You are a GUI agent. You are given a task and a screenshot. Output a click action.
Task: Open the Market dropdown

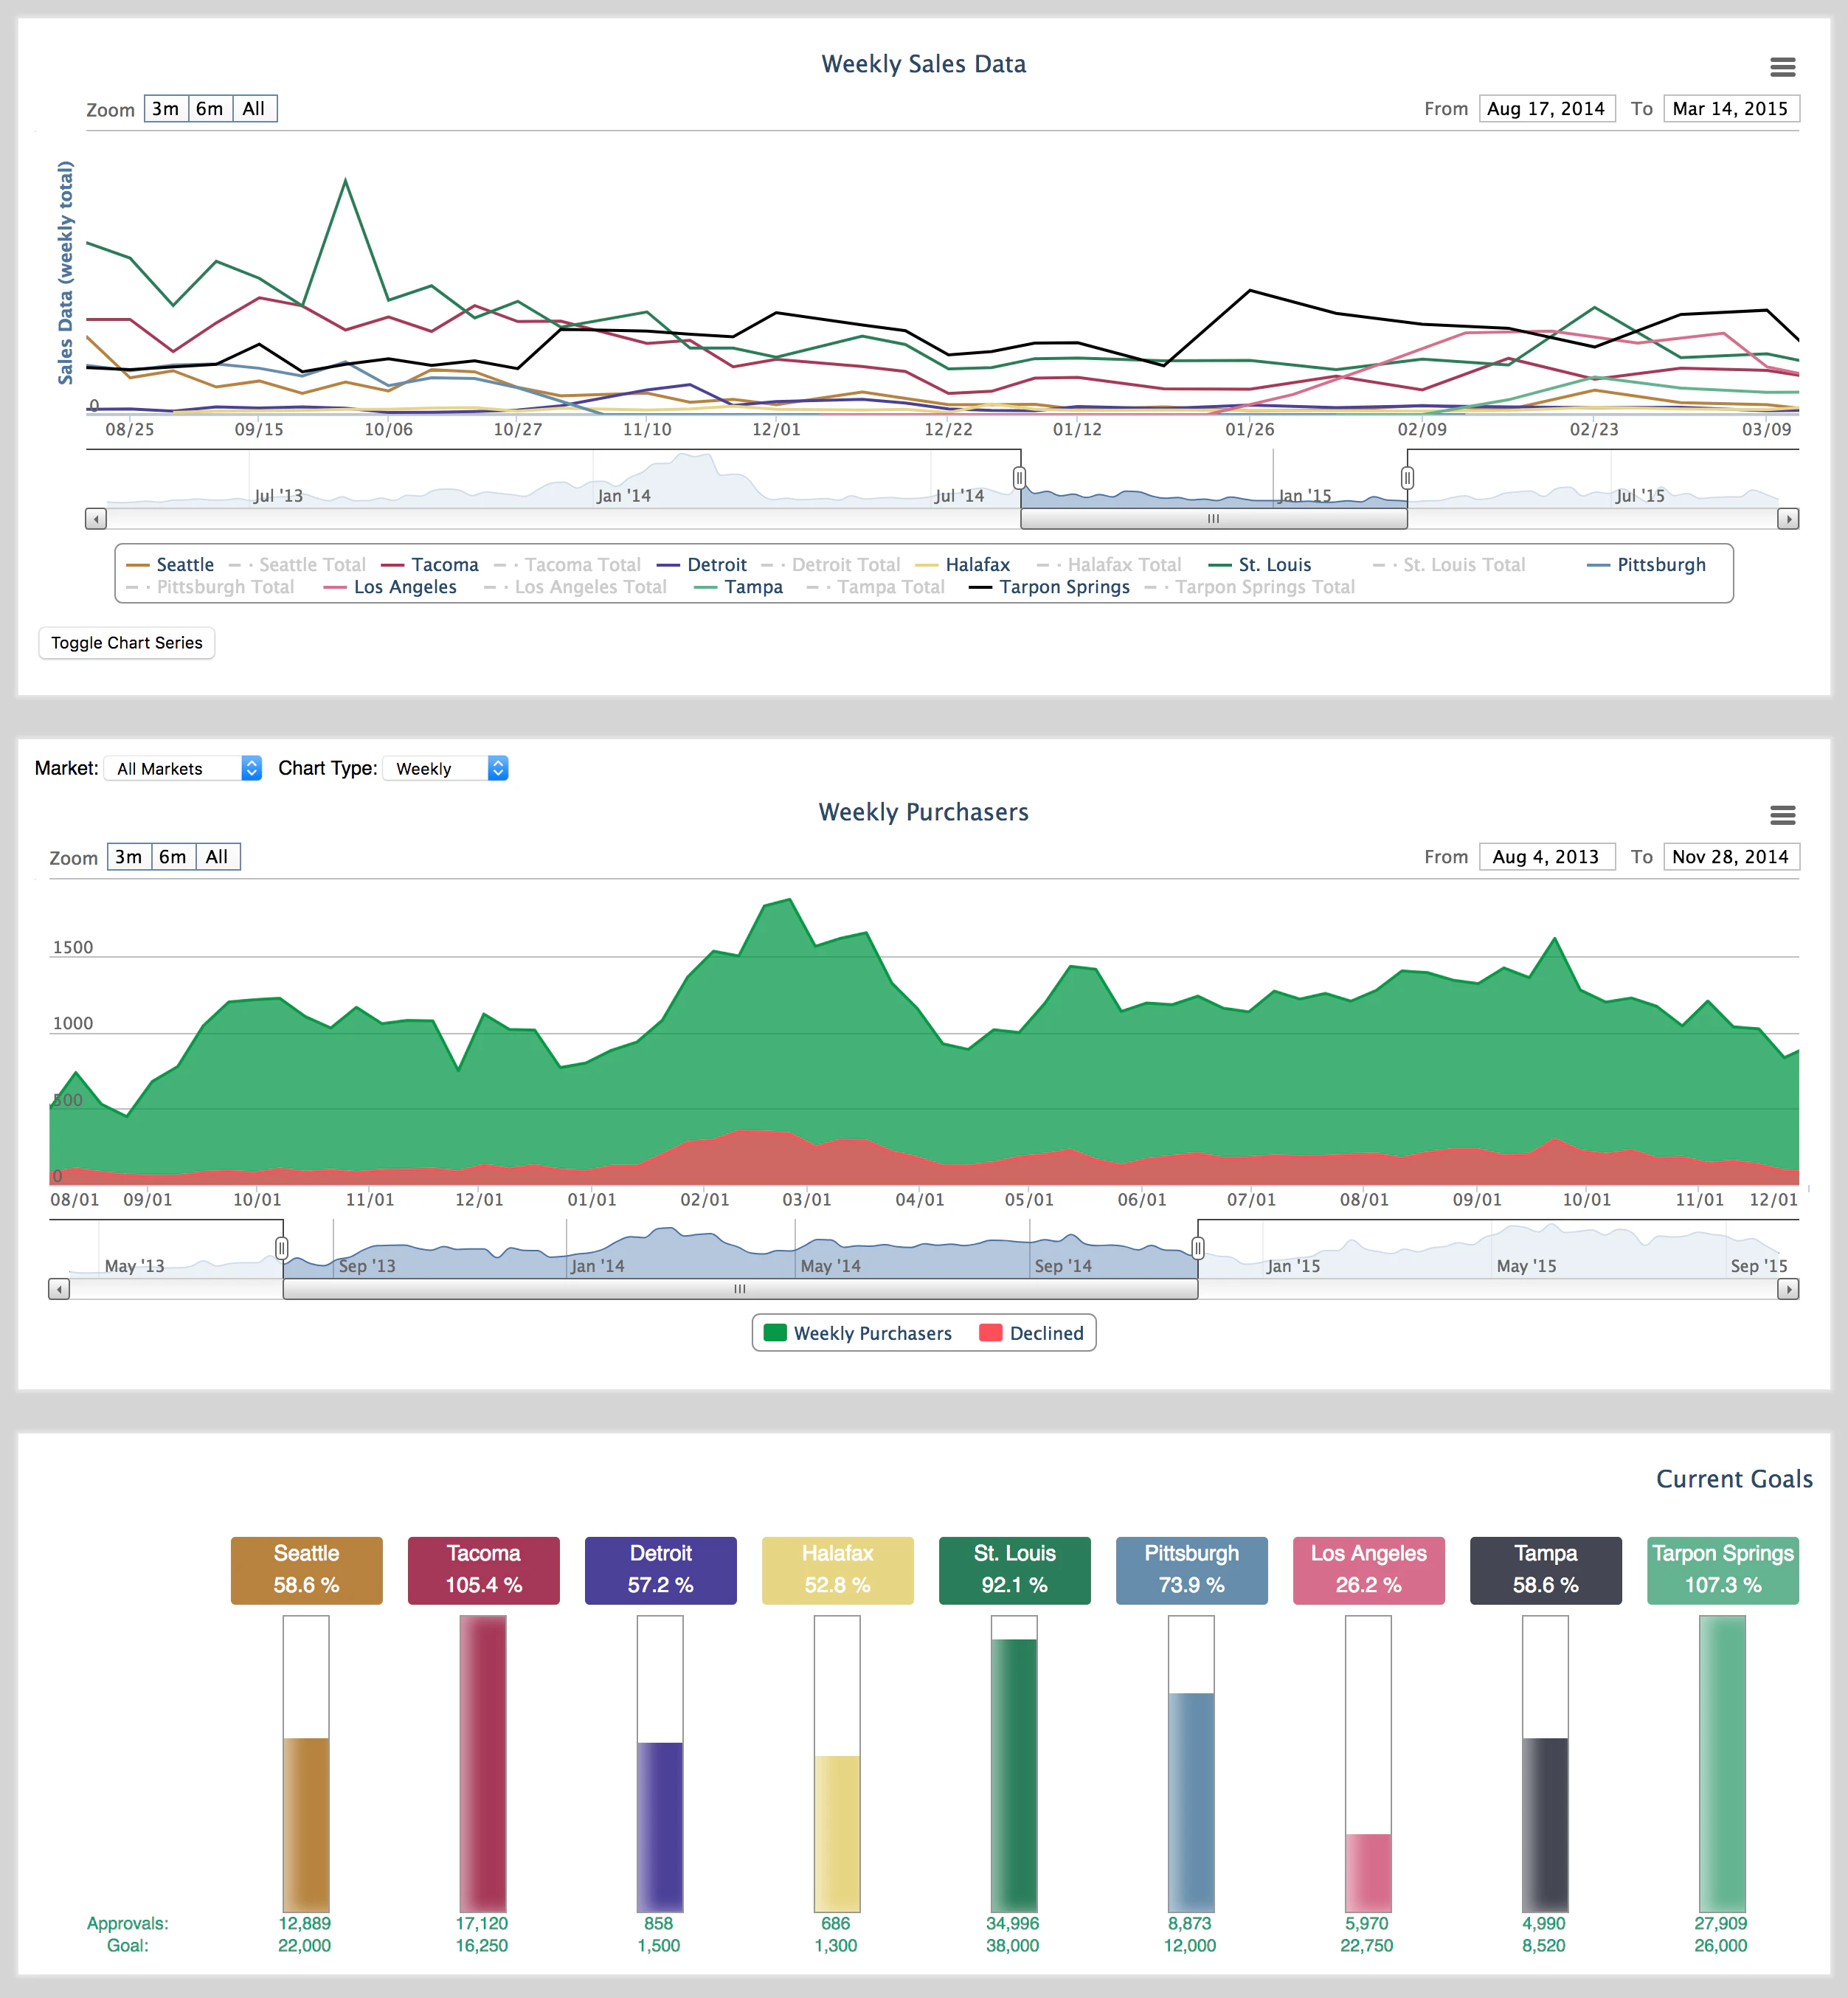[183, 768]
